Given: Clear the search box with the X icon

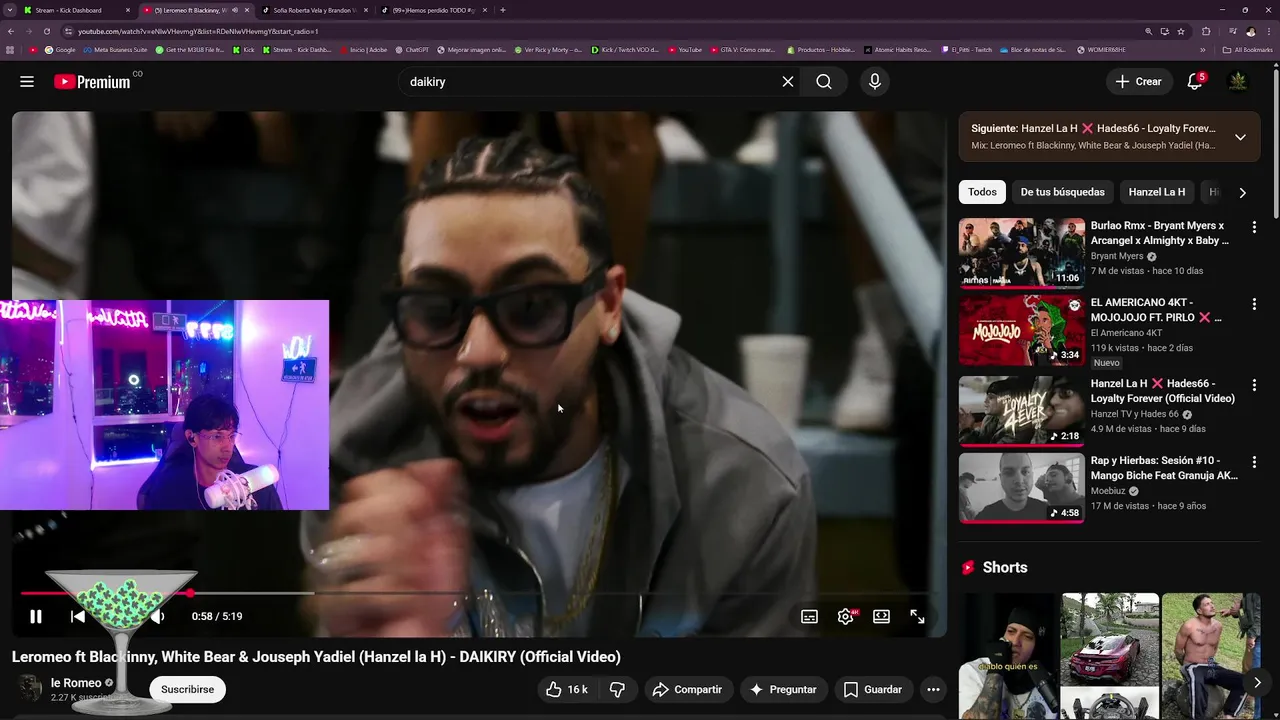Looking at the screenshot, I should 788,82.
